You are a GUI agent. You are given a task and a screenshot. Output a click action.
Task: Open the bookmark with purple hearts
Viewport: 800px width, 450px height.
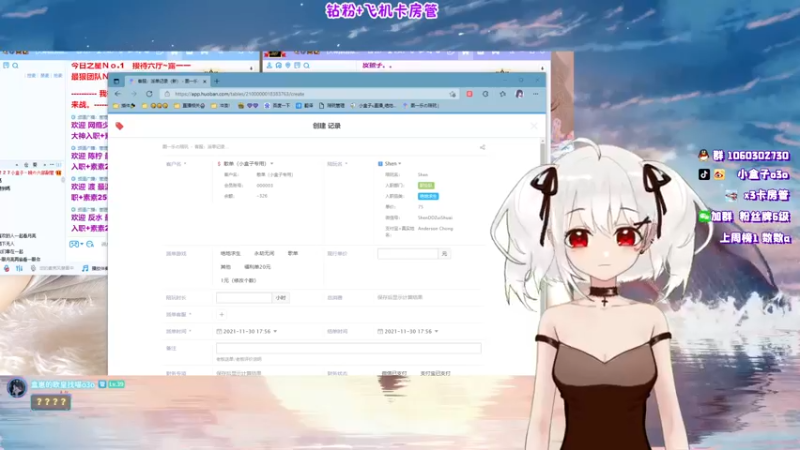248,106
